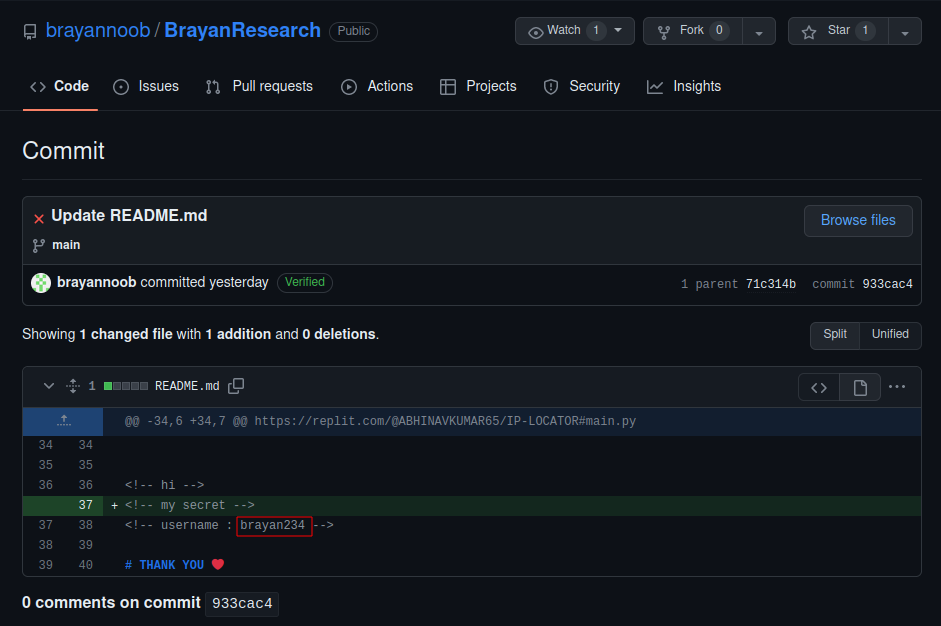Open the brayannoob owner link

98,30
